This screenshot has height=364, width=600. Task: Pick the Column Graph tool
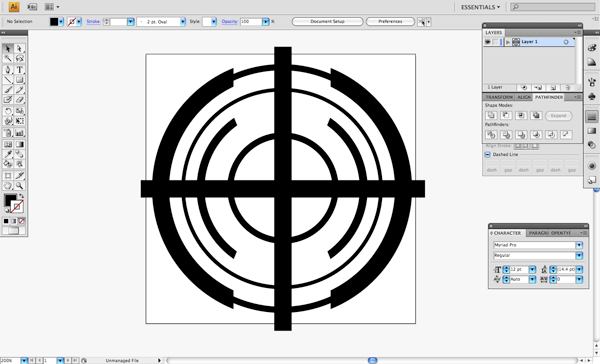(20, 133)
